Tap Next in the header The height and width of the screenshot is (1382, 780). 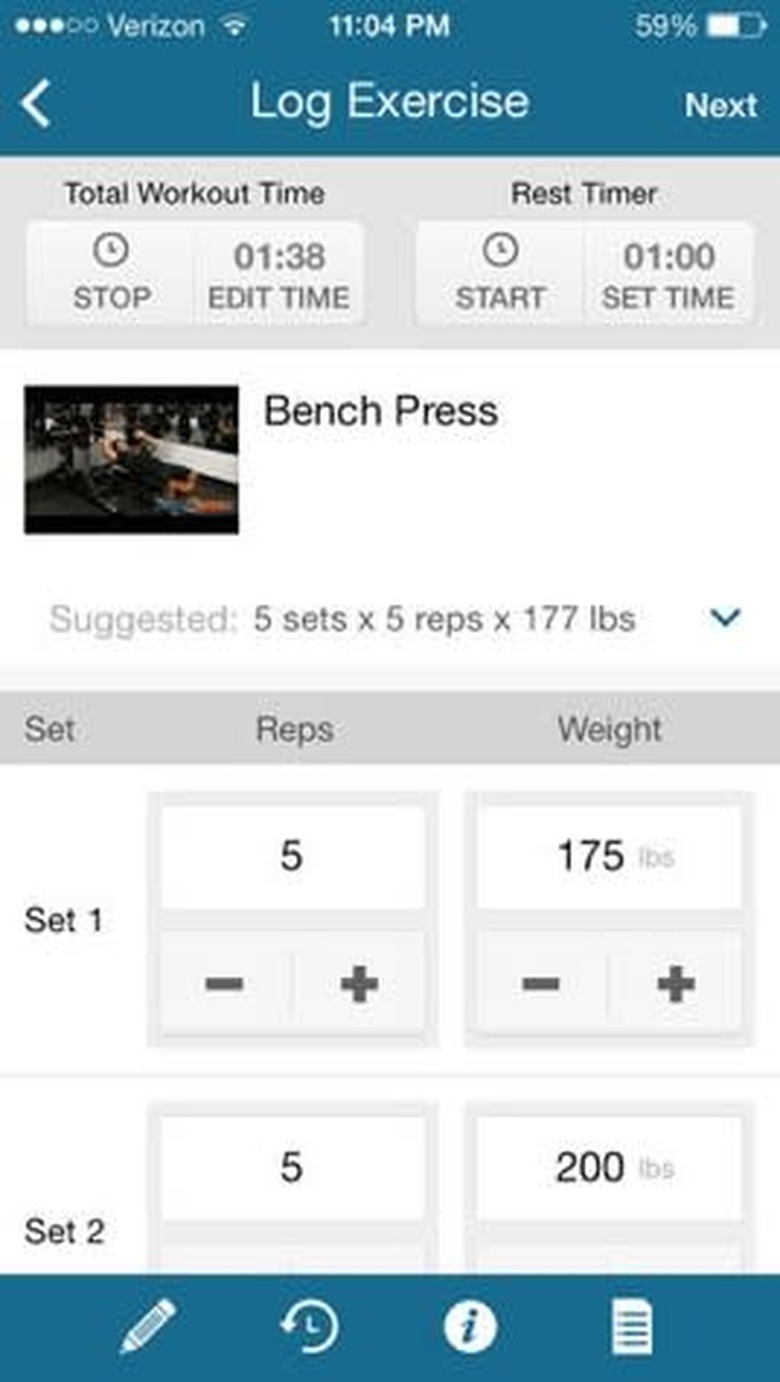(x=720, y=105)
